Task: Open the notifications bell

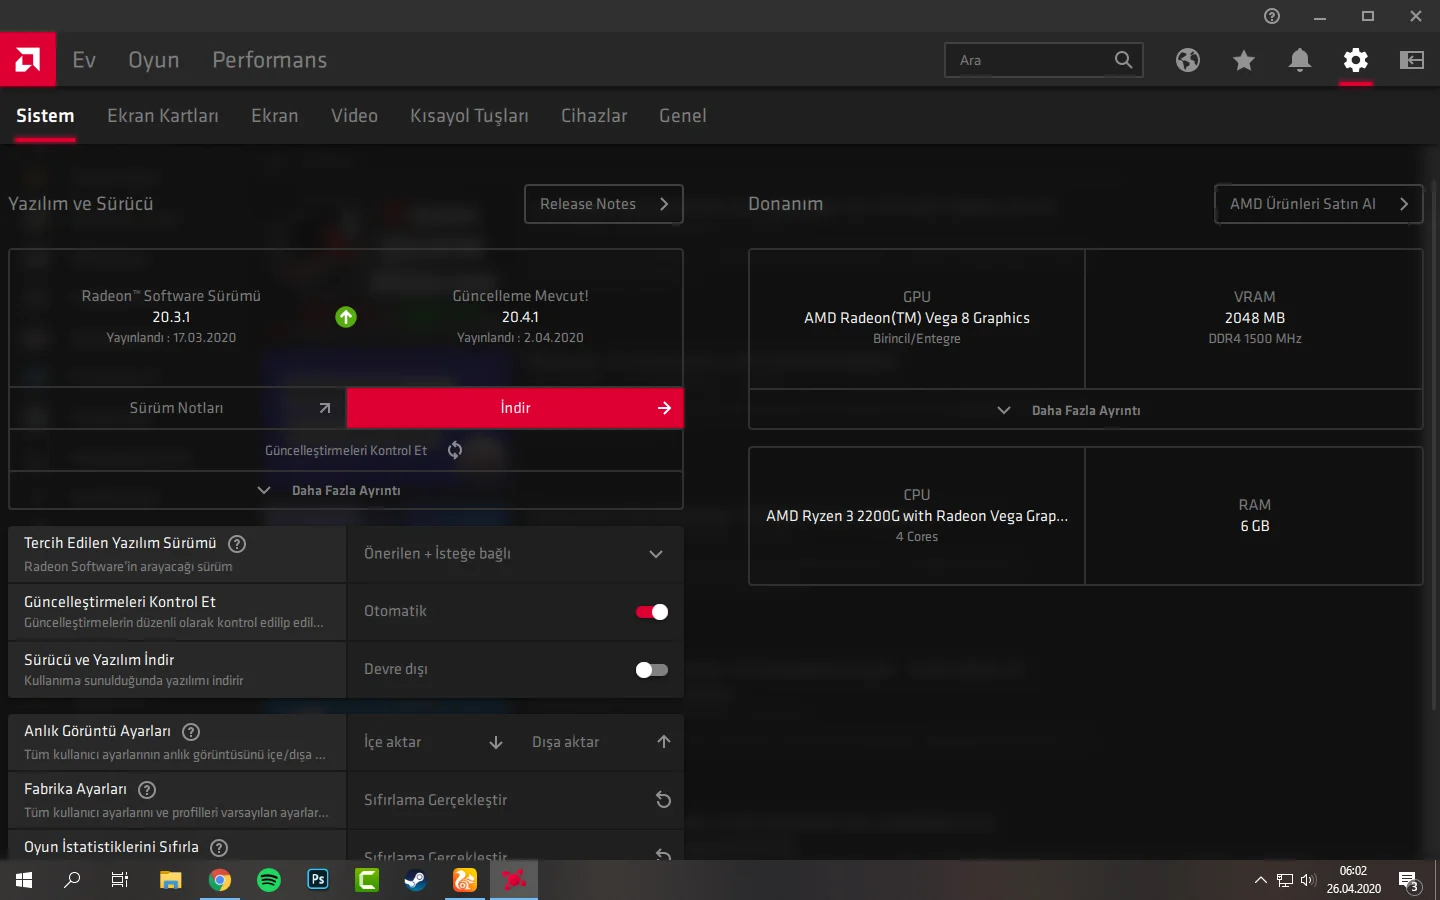Action: coord(1299,61)
